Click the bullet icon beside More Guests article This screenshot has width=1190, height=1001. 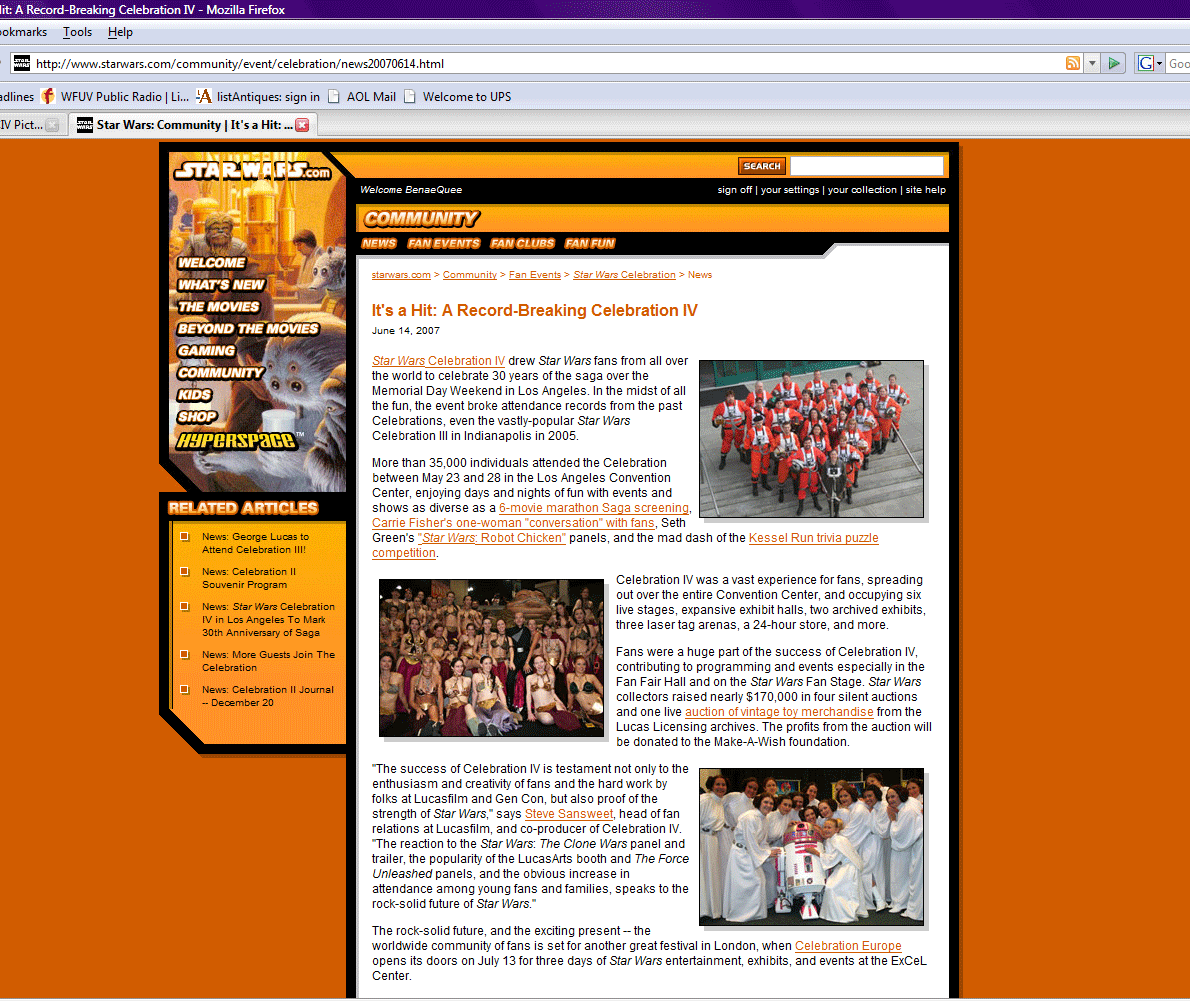tap(184, 654)
